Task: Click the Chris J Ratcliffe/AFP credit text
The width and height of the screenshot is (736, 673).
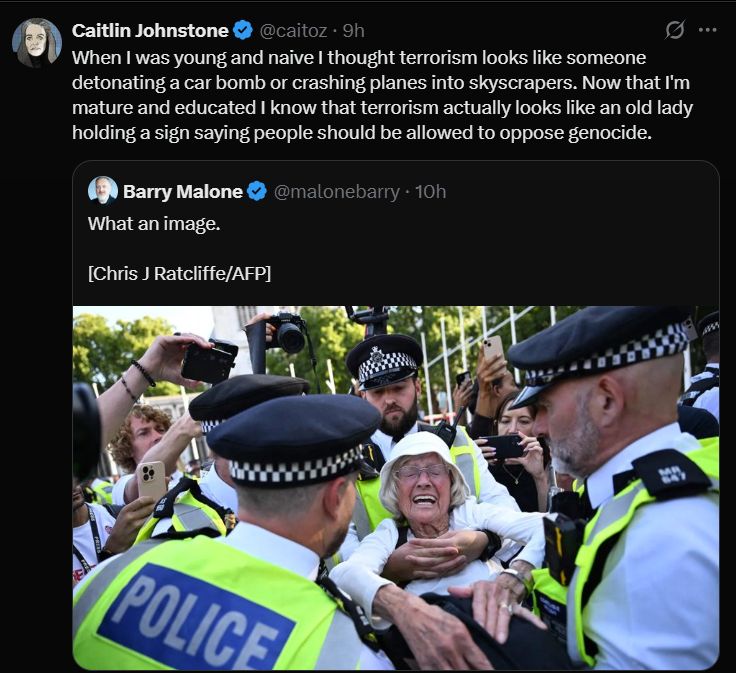Action: point(179,273)
